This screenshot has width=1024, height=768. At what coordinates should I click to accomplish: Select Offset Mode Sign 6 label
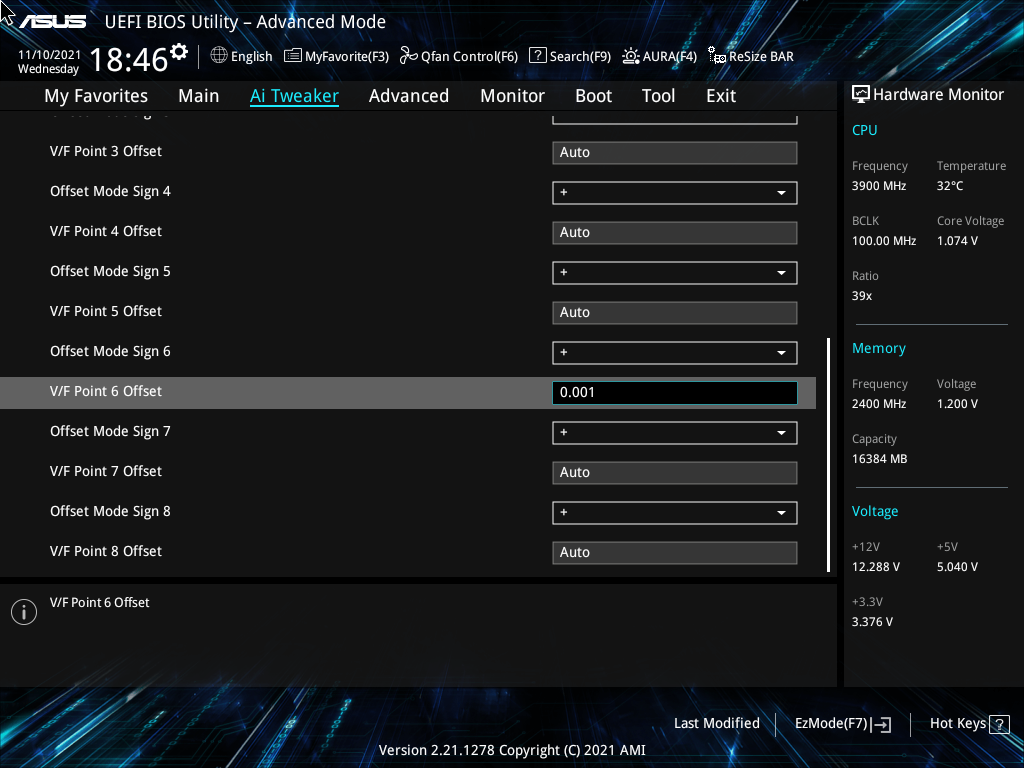(110, 351)
